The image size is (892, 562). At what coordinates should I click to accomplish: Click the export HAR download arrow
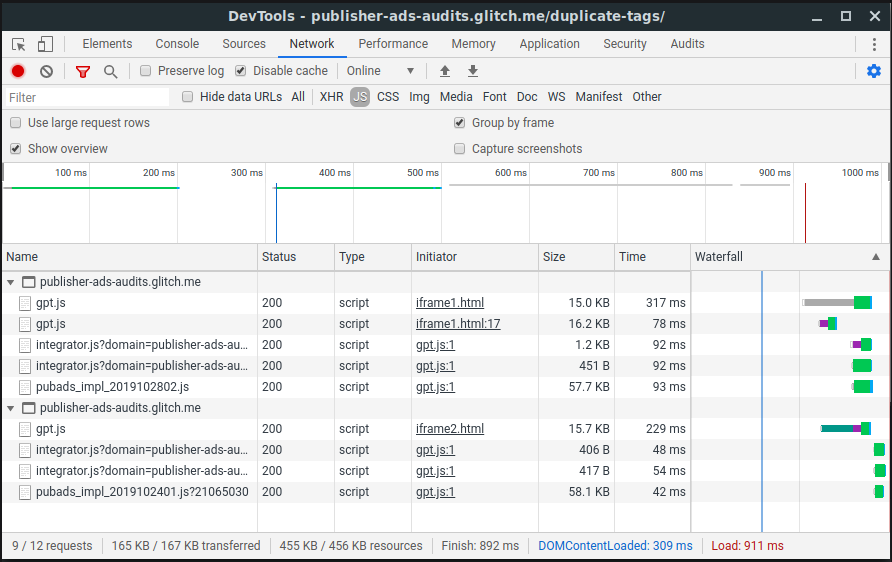(x=473, y=71)
